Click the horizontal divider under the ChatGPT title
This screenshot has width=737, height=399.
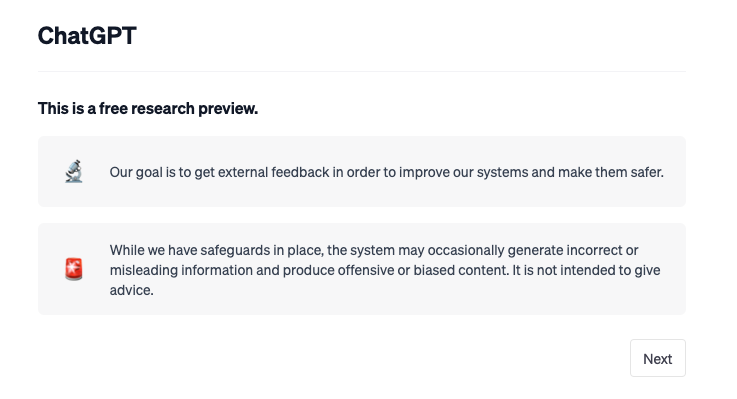(x=361, y=71)
